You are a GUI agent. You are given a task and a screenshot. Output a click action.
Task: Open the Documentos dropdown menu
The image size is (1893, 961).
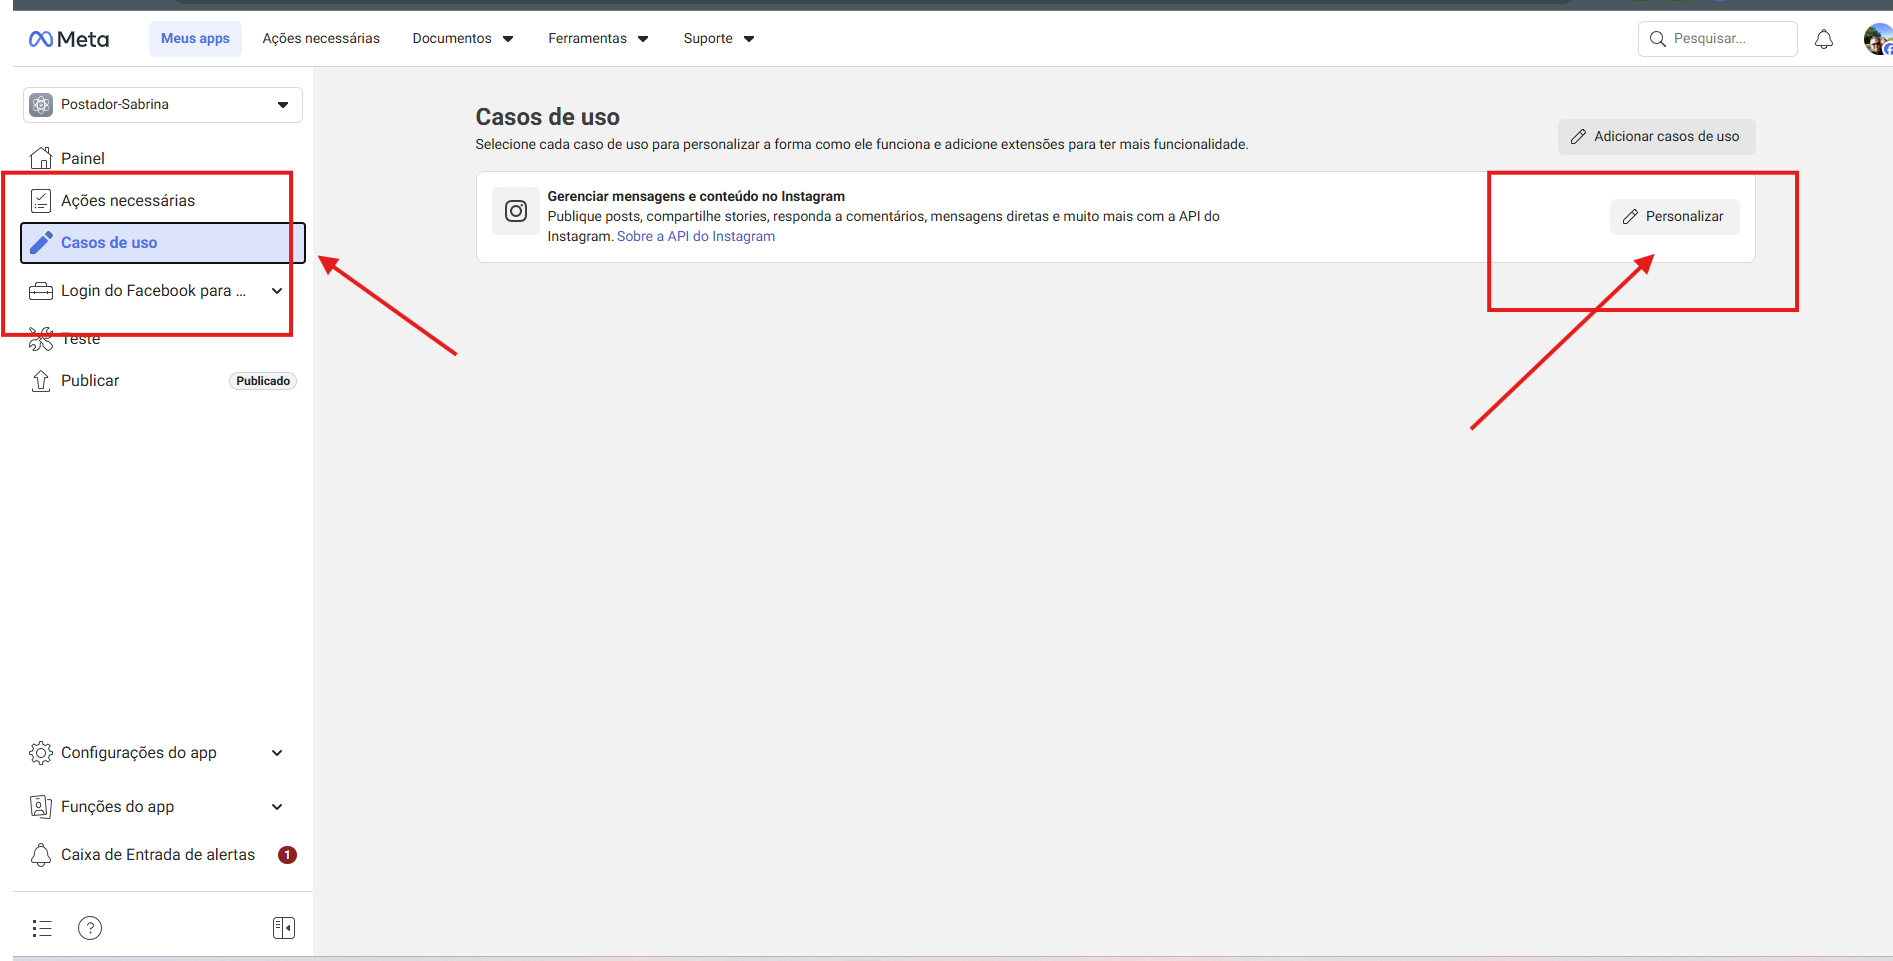463,39
